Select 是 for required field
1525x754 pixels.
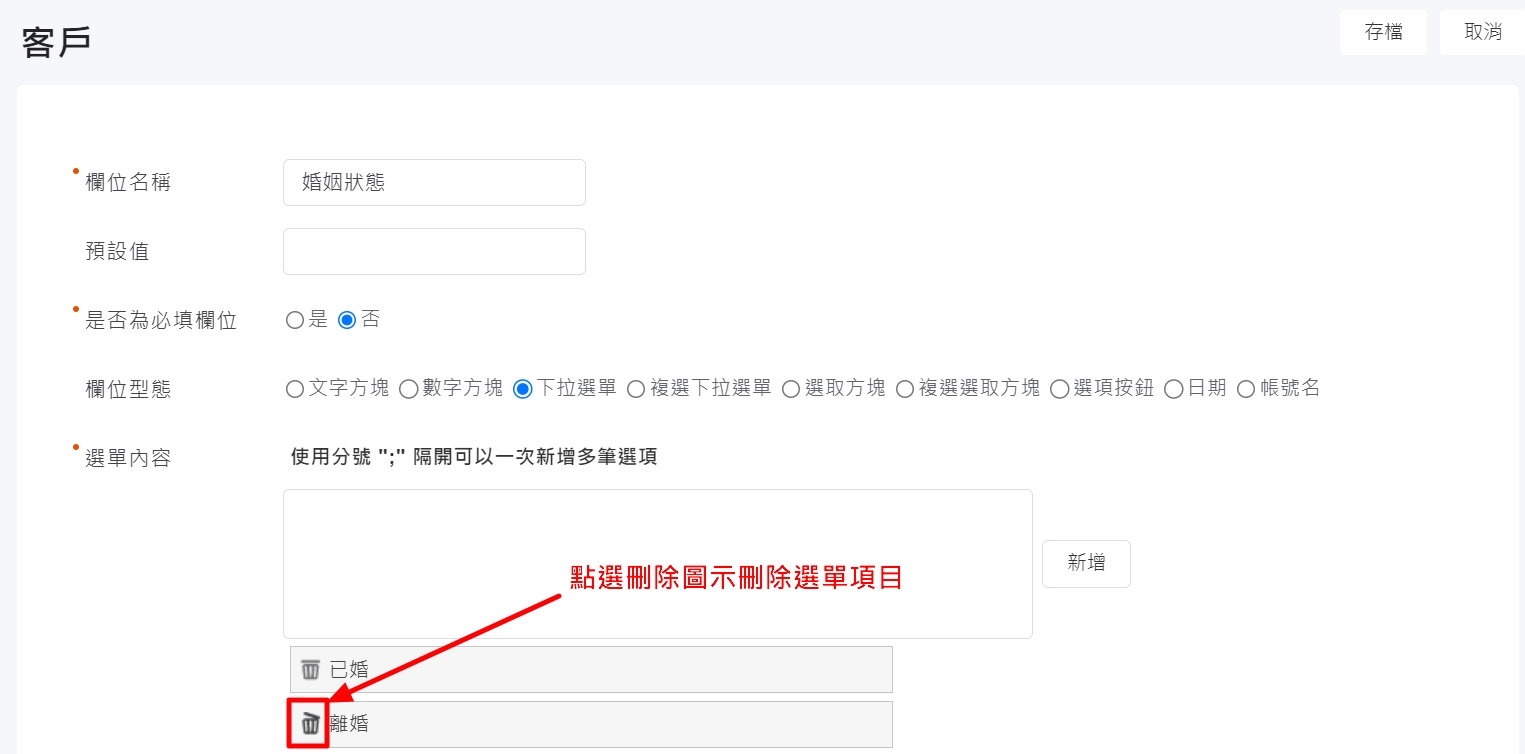tap(295, 320)
